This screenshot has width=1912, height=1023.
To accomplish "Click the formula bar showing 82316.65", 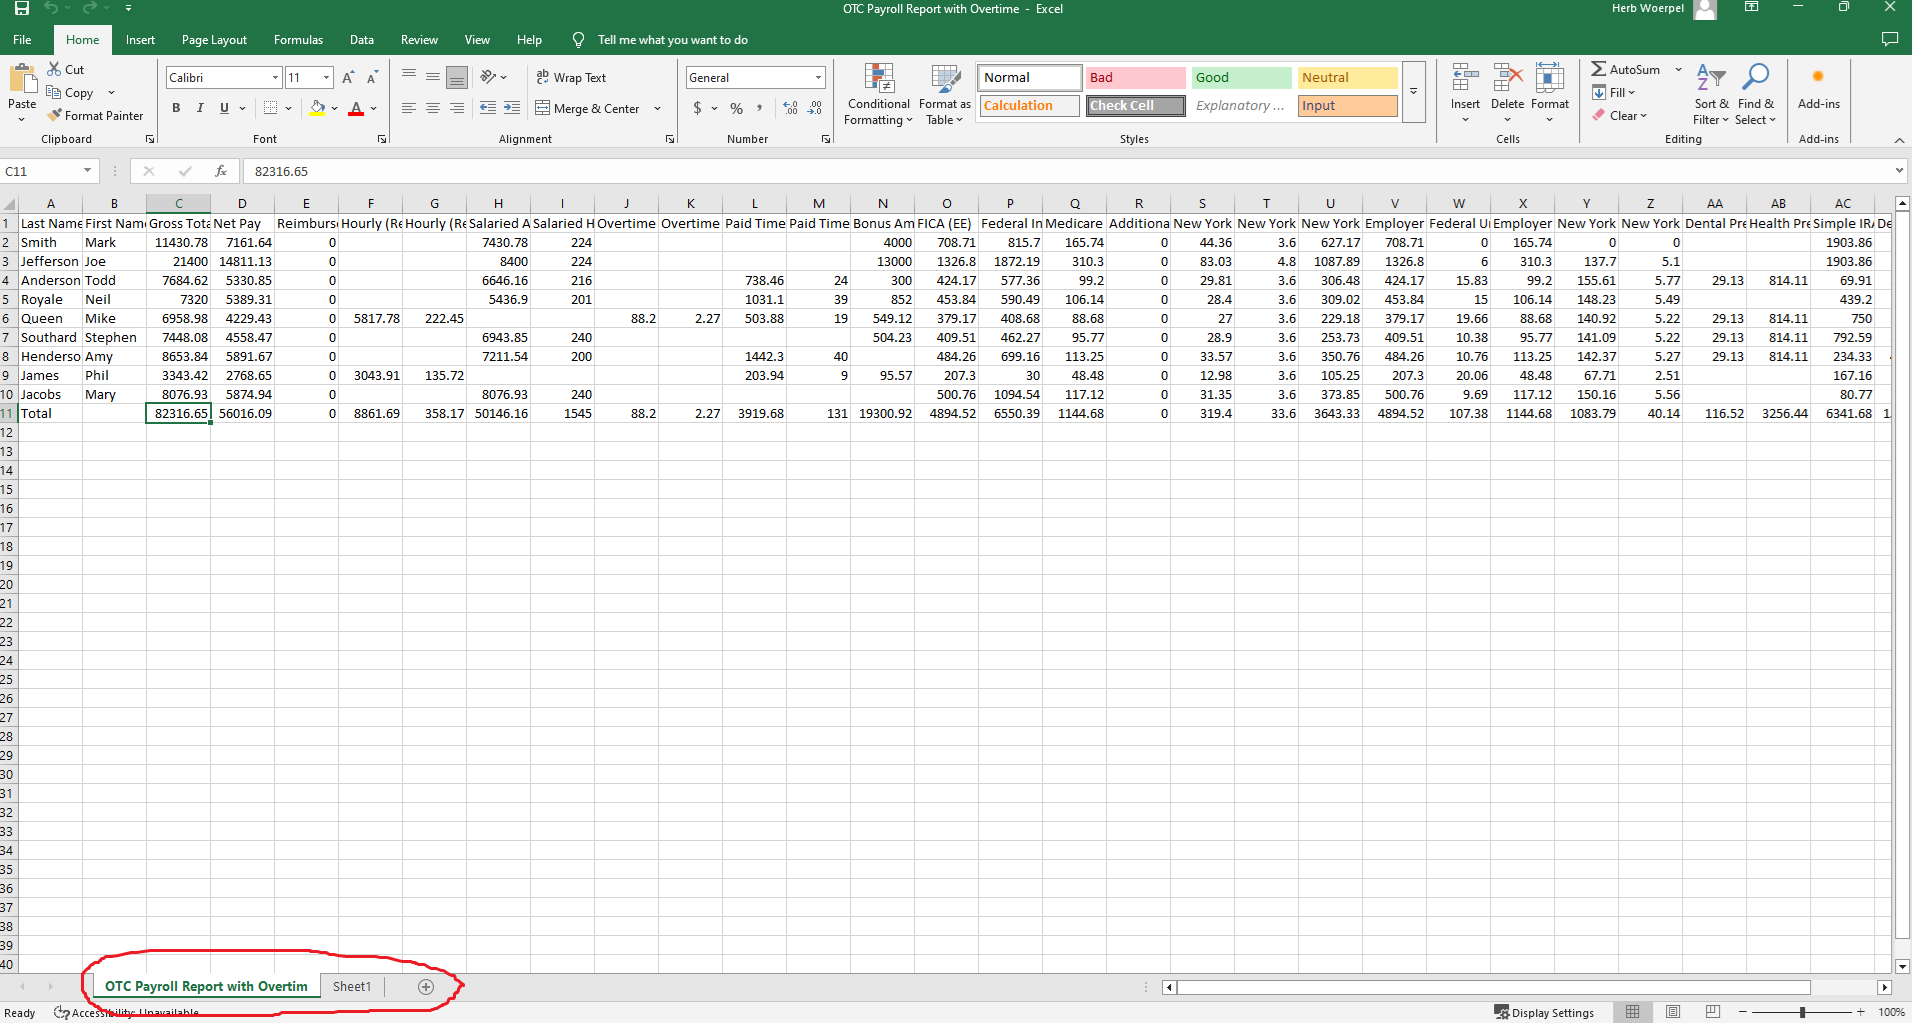I will (x=1066, y=171).
